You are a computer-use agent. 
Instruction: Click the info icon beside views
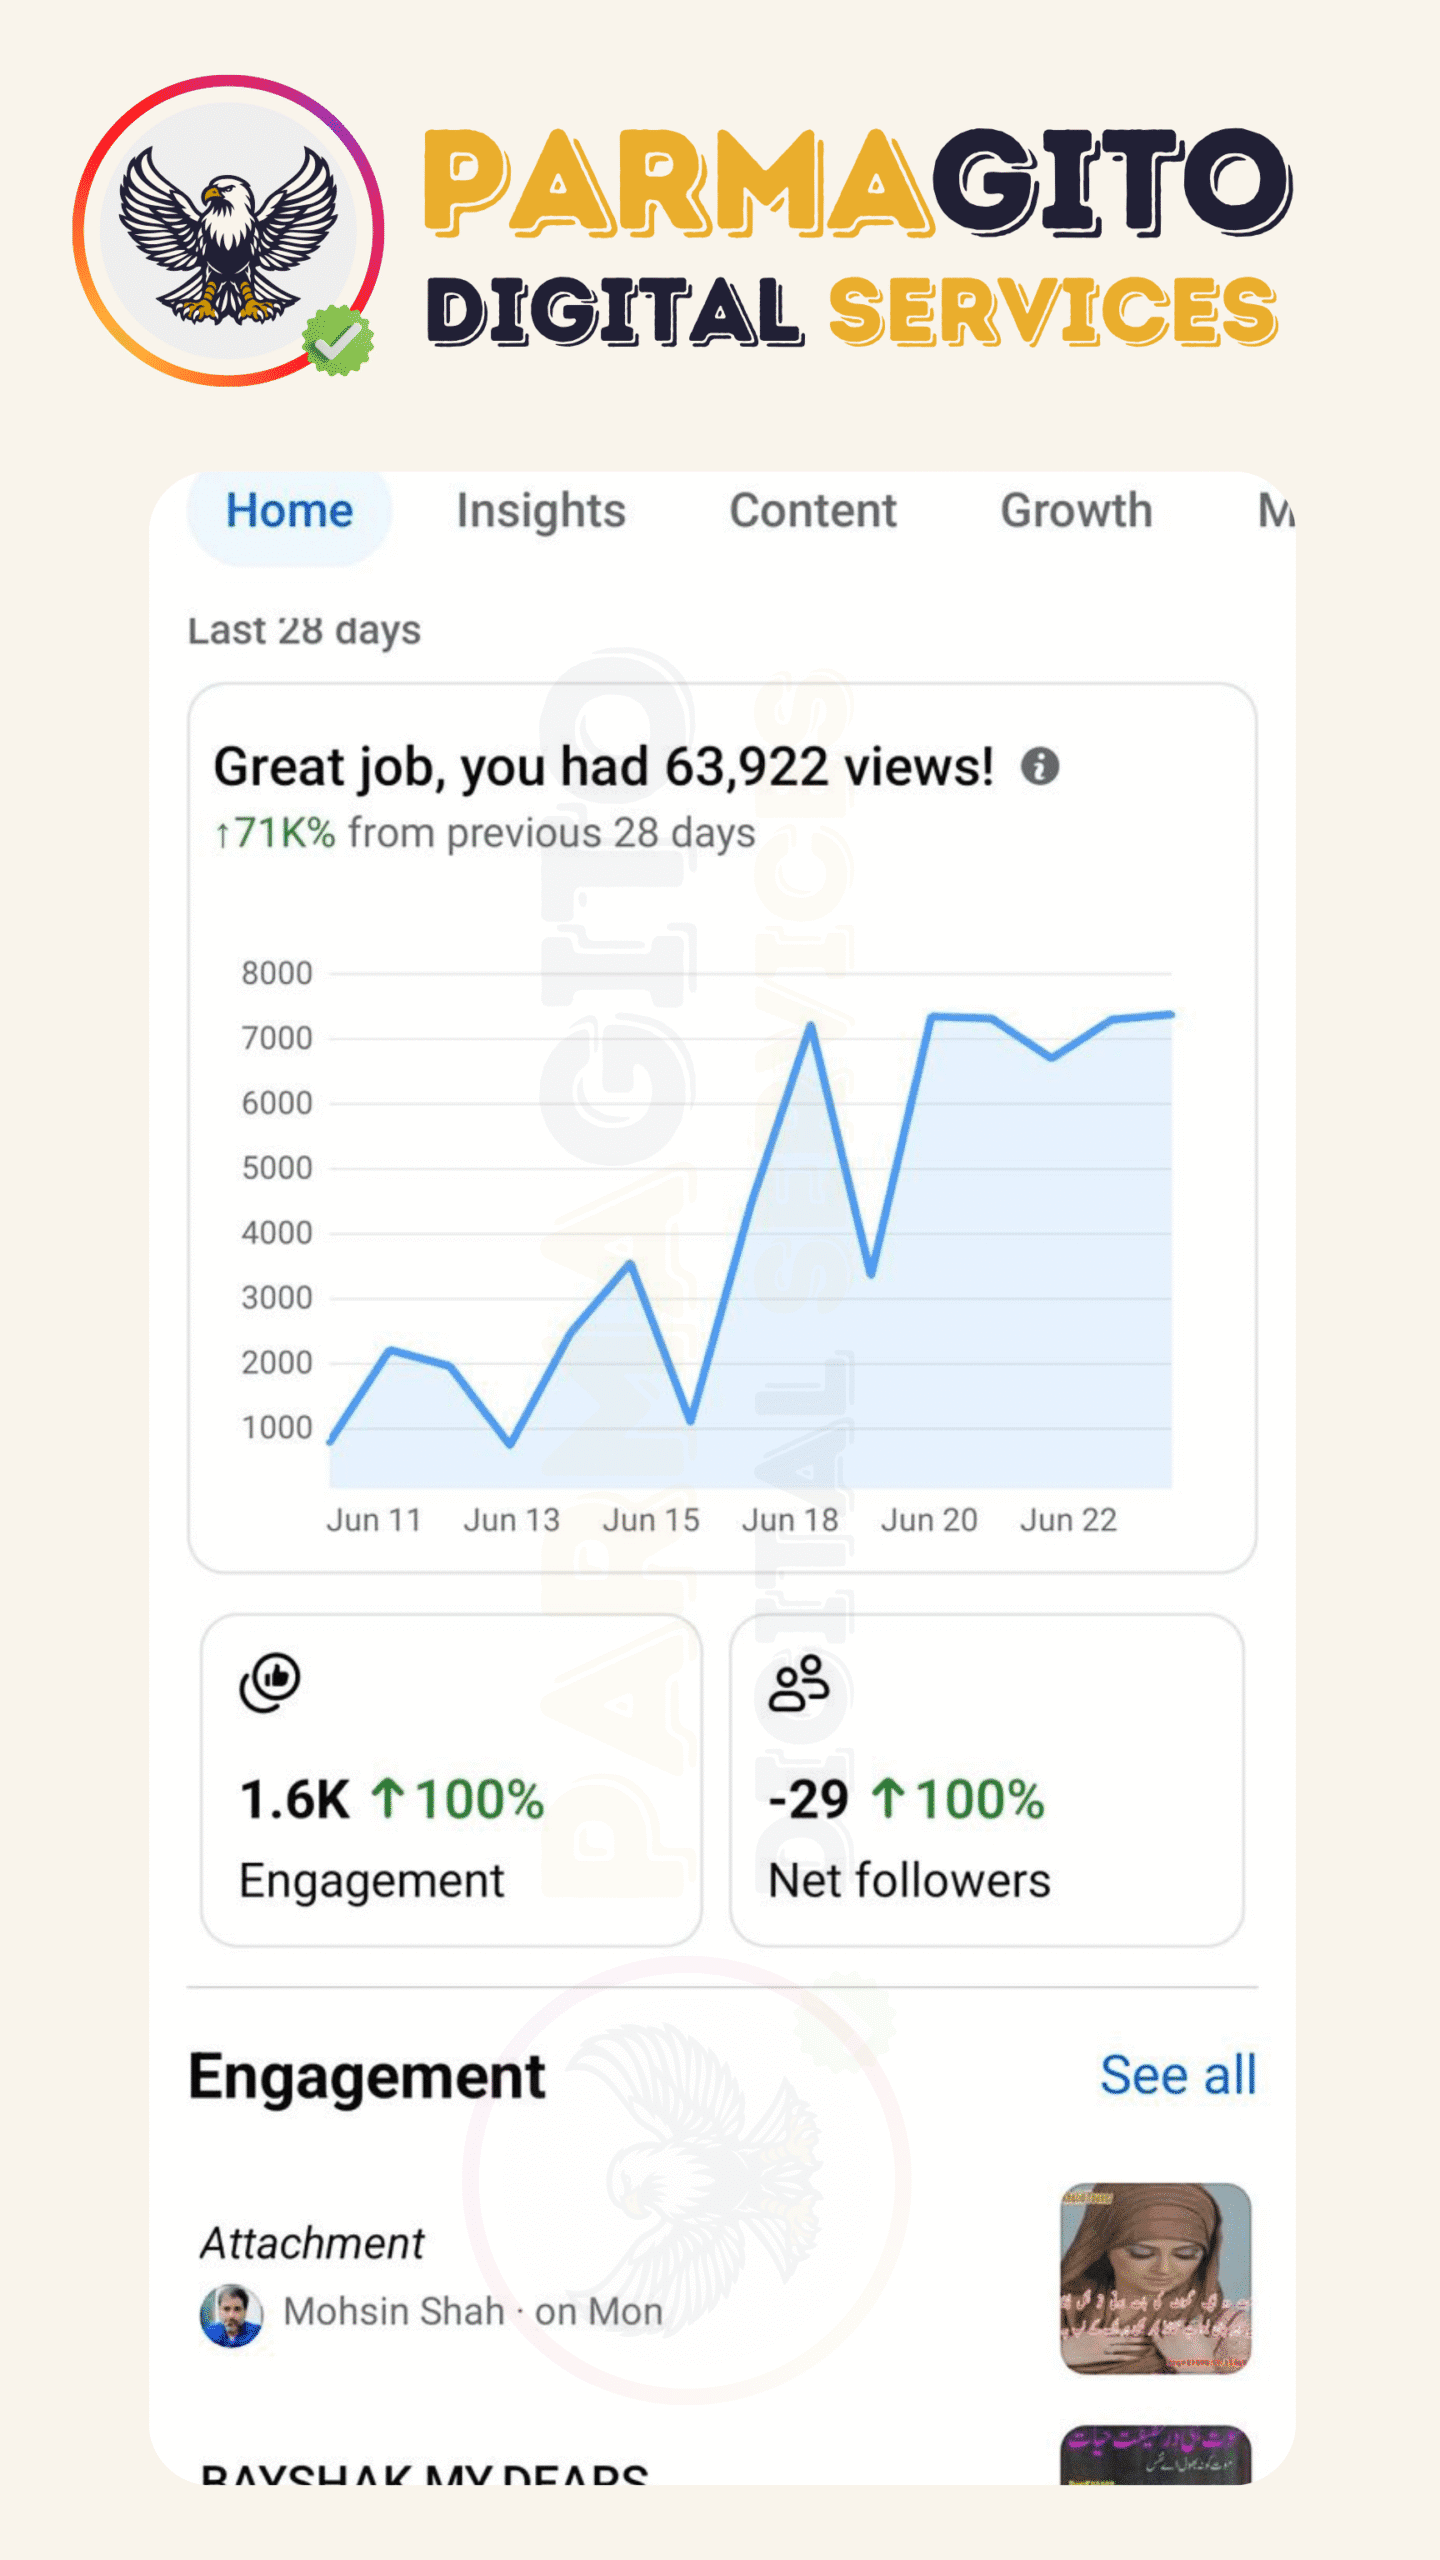tap(1039, 767)
